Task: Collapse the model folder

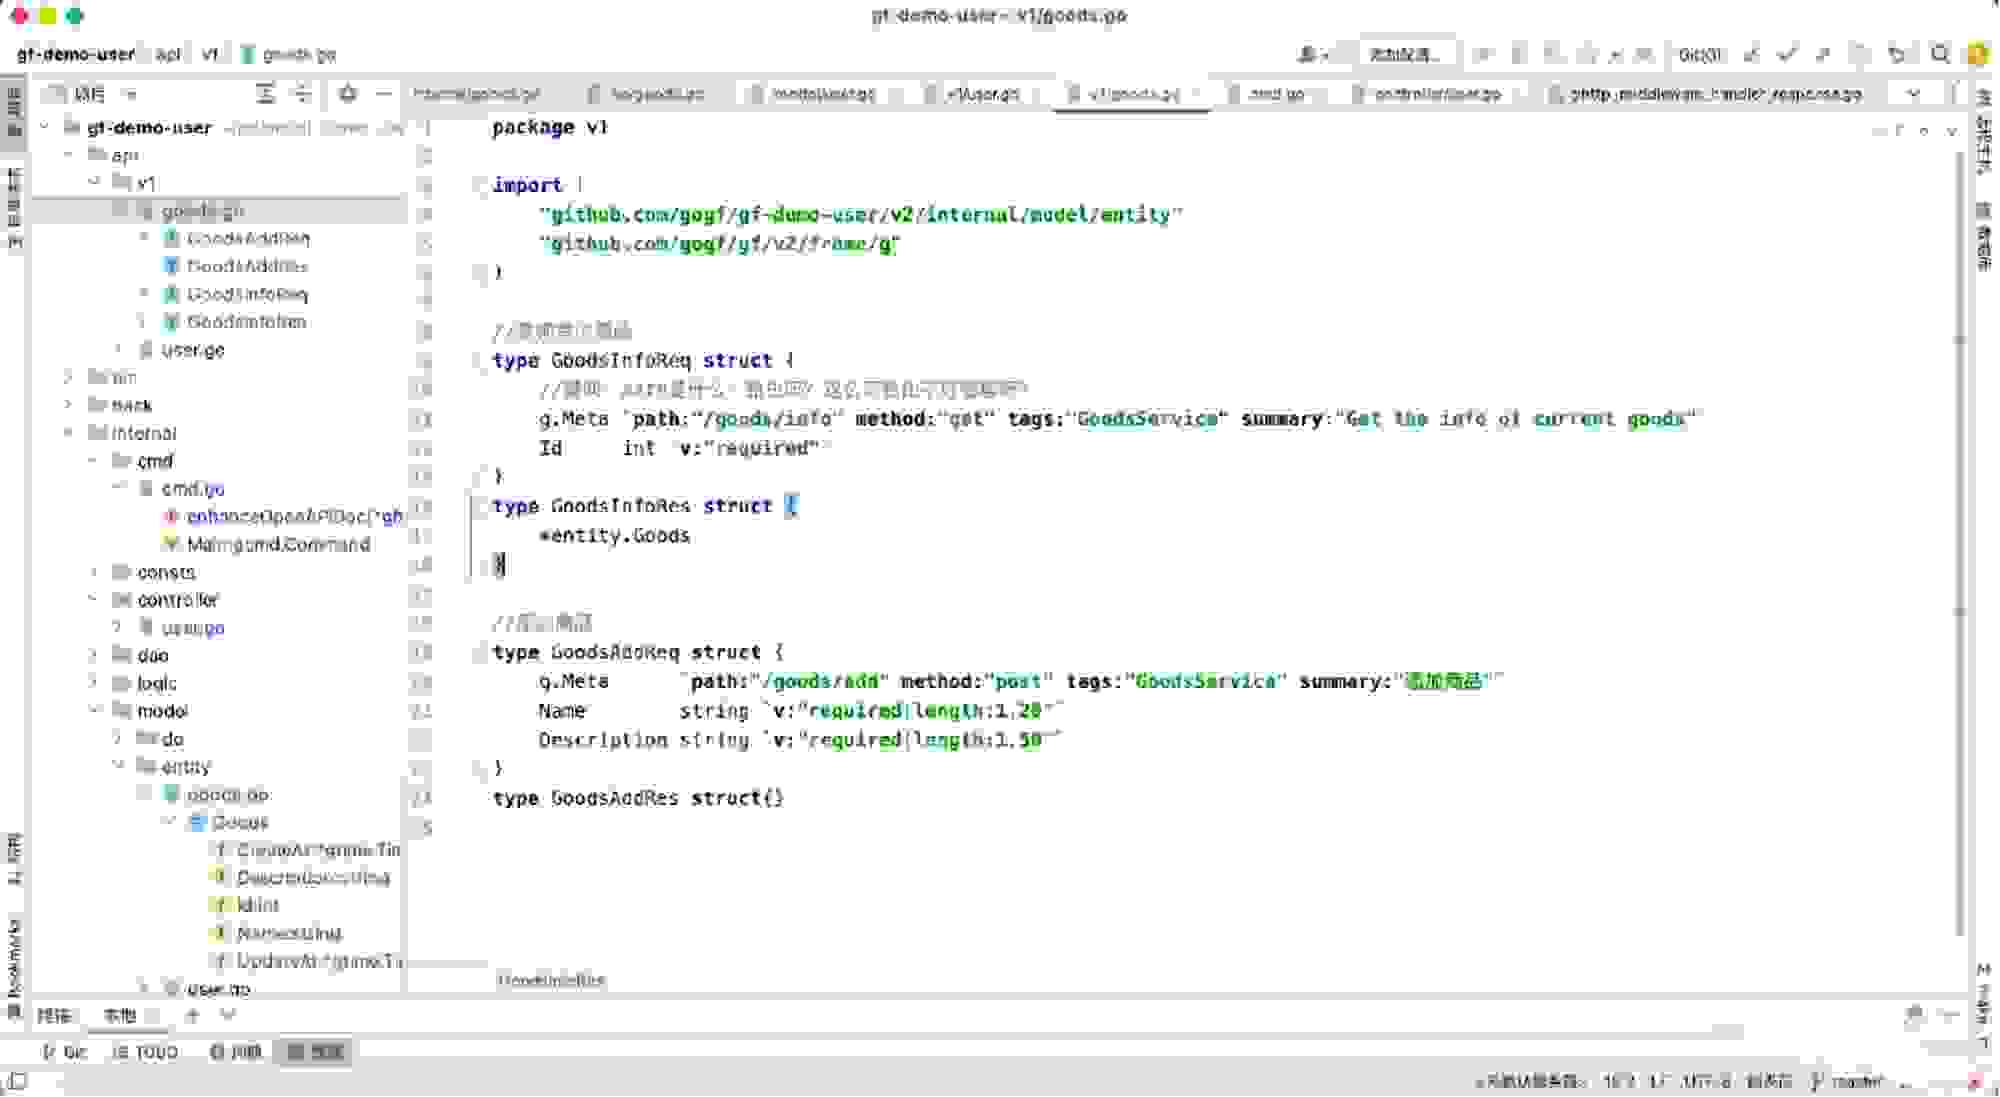Action: (94, 711)
